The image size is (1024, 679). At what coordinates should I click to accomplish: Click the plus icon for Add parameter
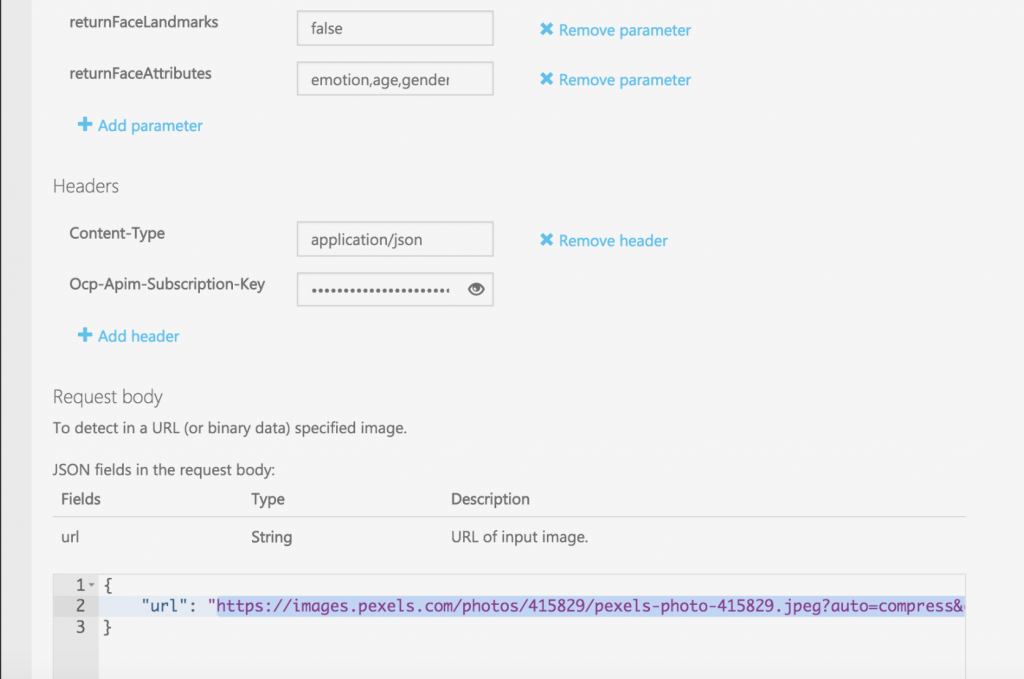tap(85, 125)
